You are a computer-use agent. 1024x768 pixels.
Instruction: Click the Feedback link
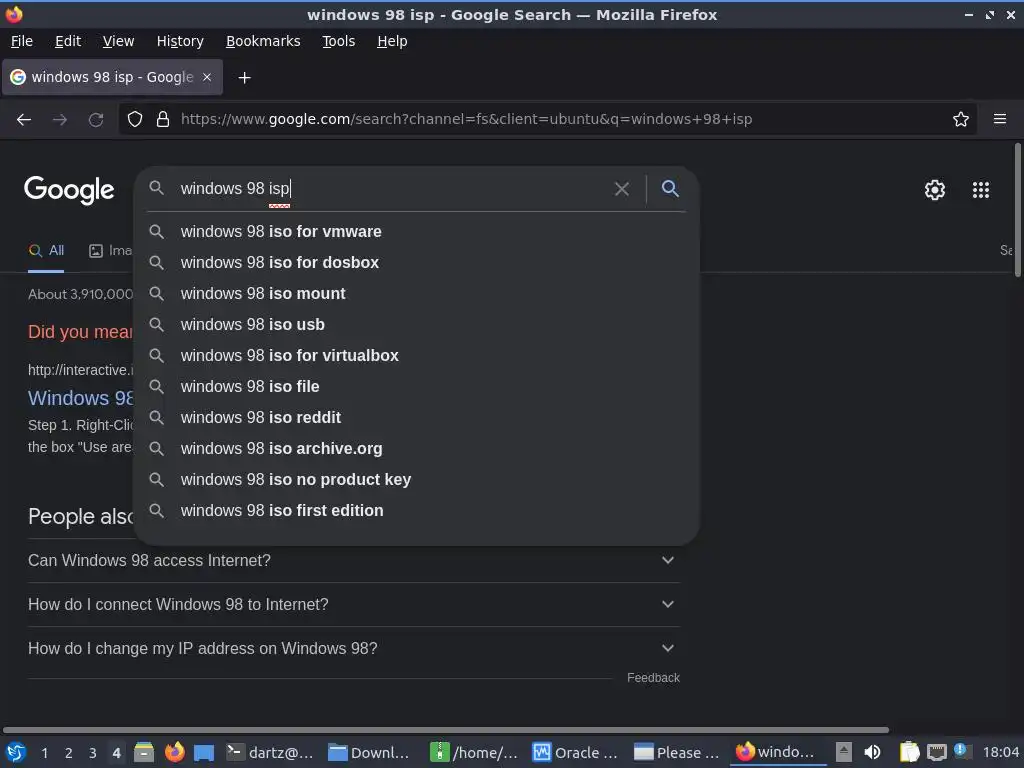653,678
